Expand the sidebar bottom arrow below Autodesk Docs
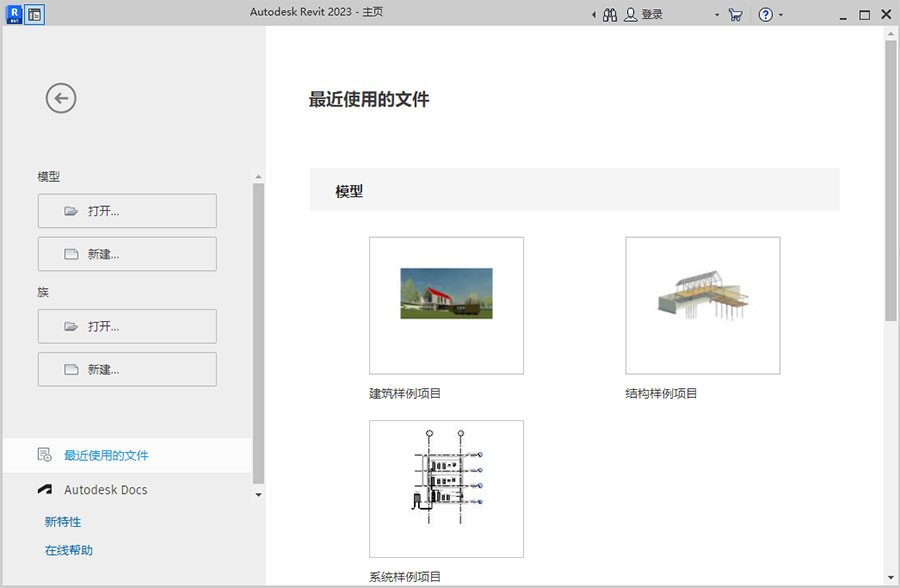 (x=258, y=494)
